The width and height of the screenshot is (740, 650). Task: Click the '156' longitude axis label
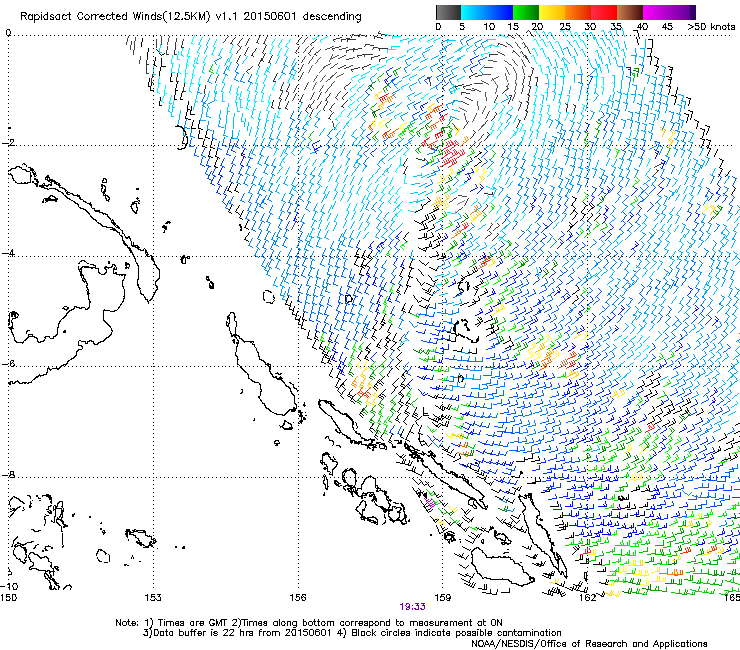[298, 598]
